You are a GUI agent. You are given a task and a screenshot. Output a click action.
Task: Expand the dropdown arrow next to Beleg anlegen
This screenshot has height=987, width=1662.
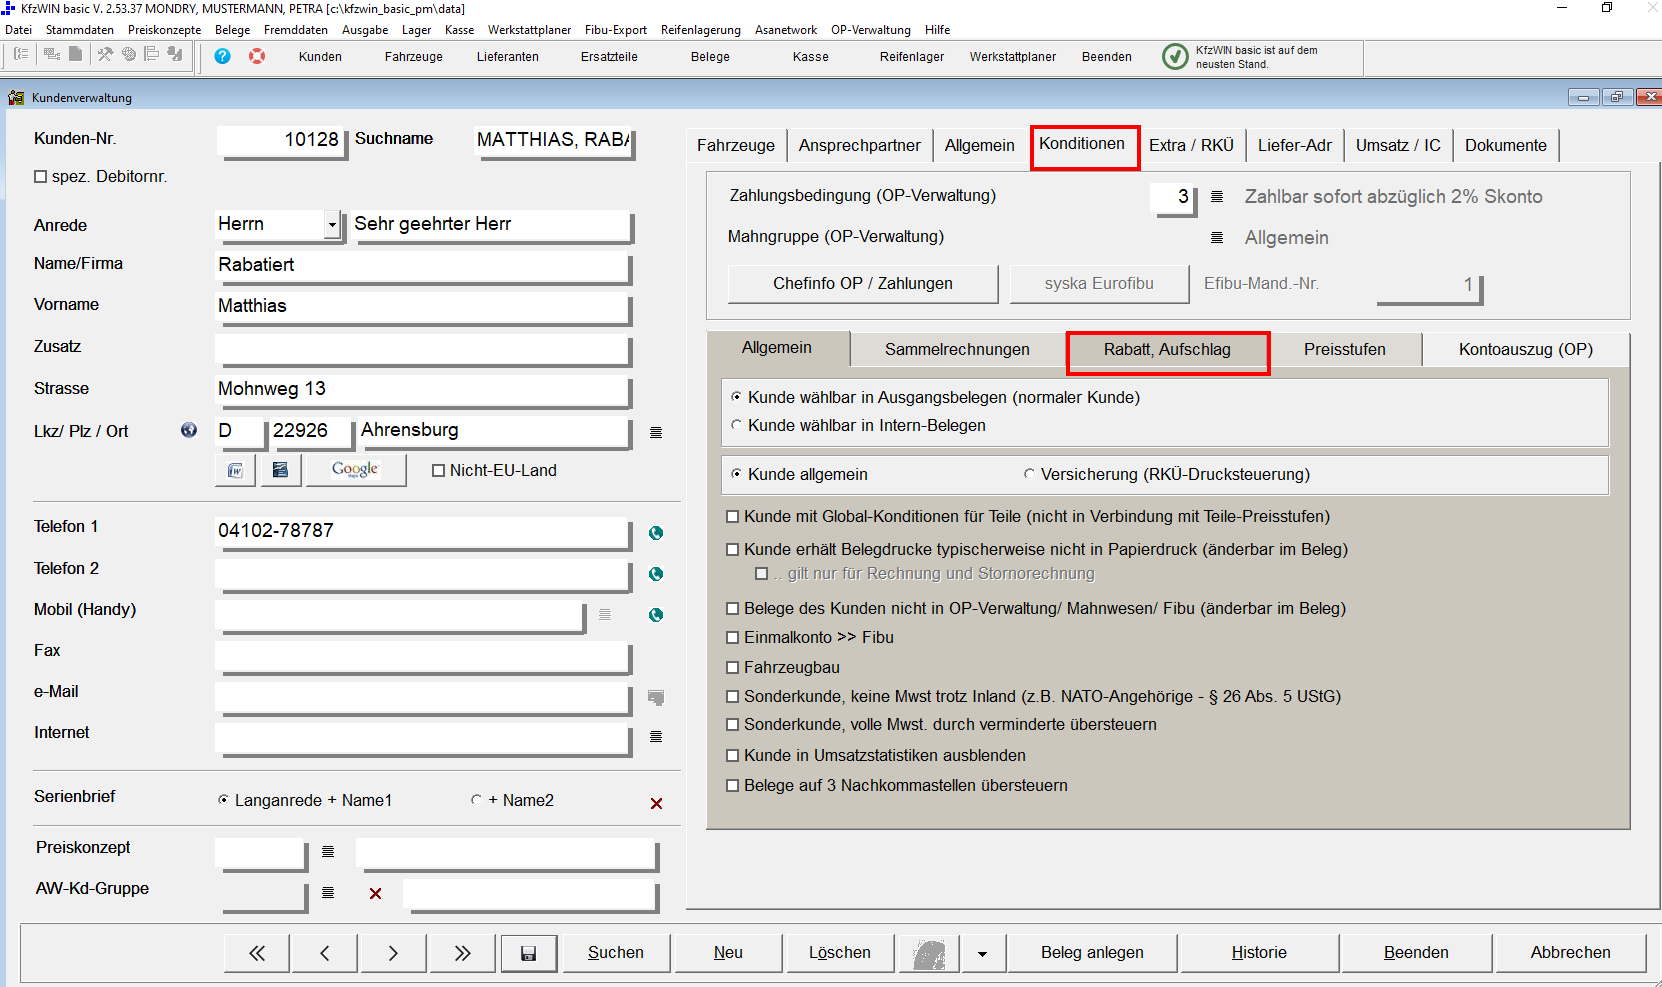983,953
